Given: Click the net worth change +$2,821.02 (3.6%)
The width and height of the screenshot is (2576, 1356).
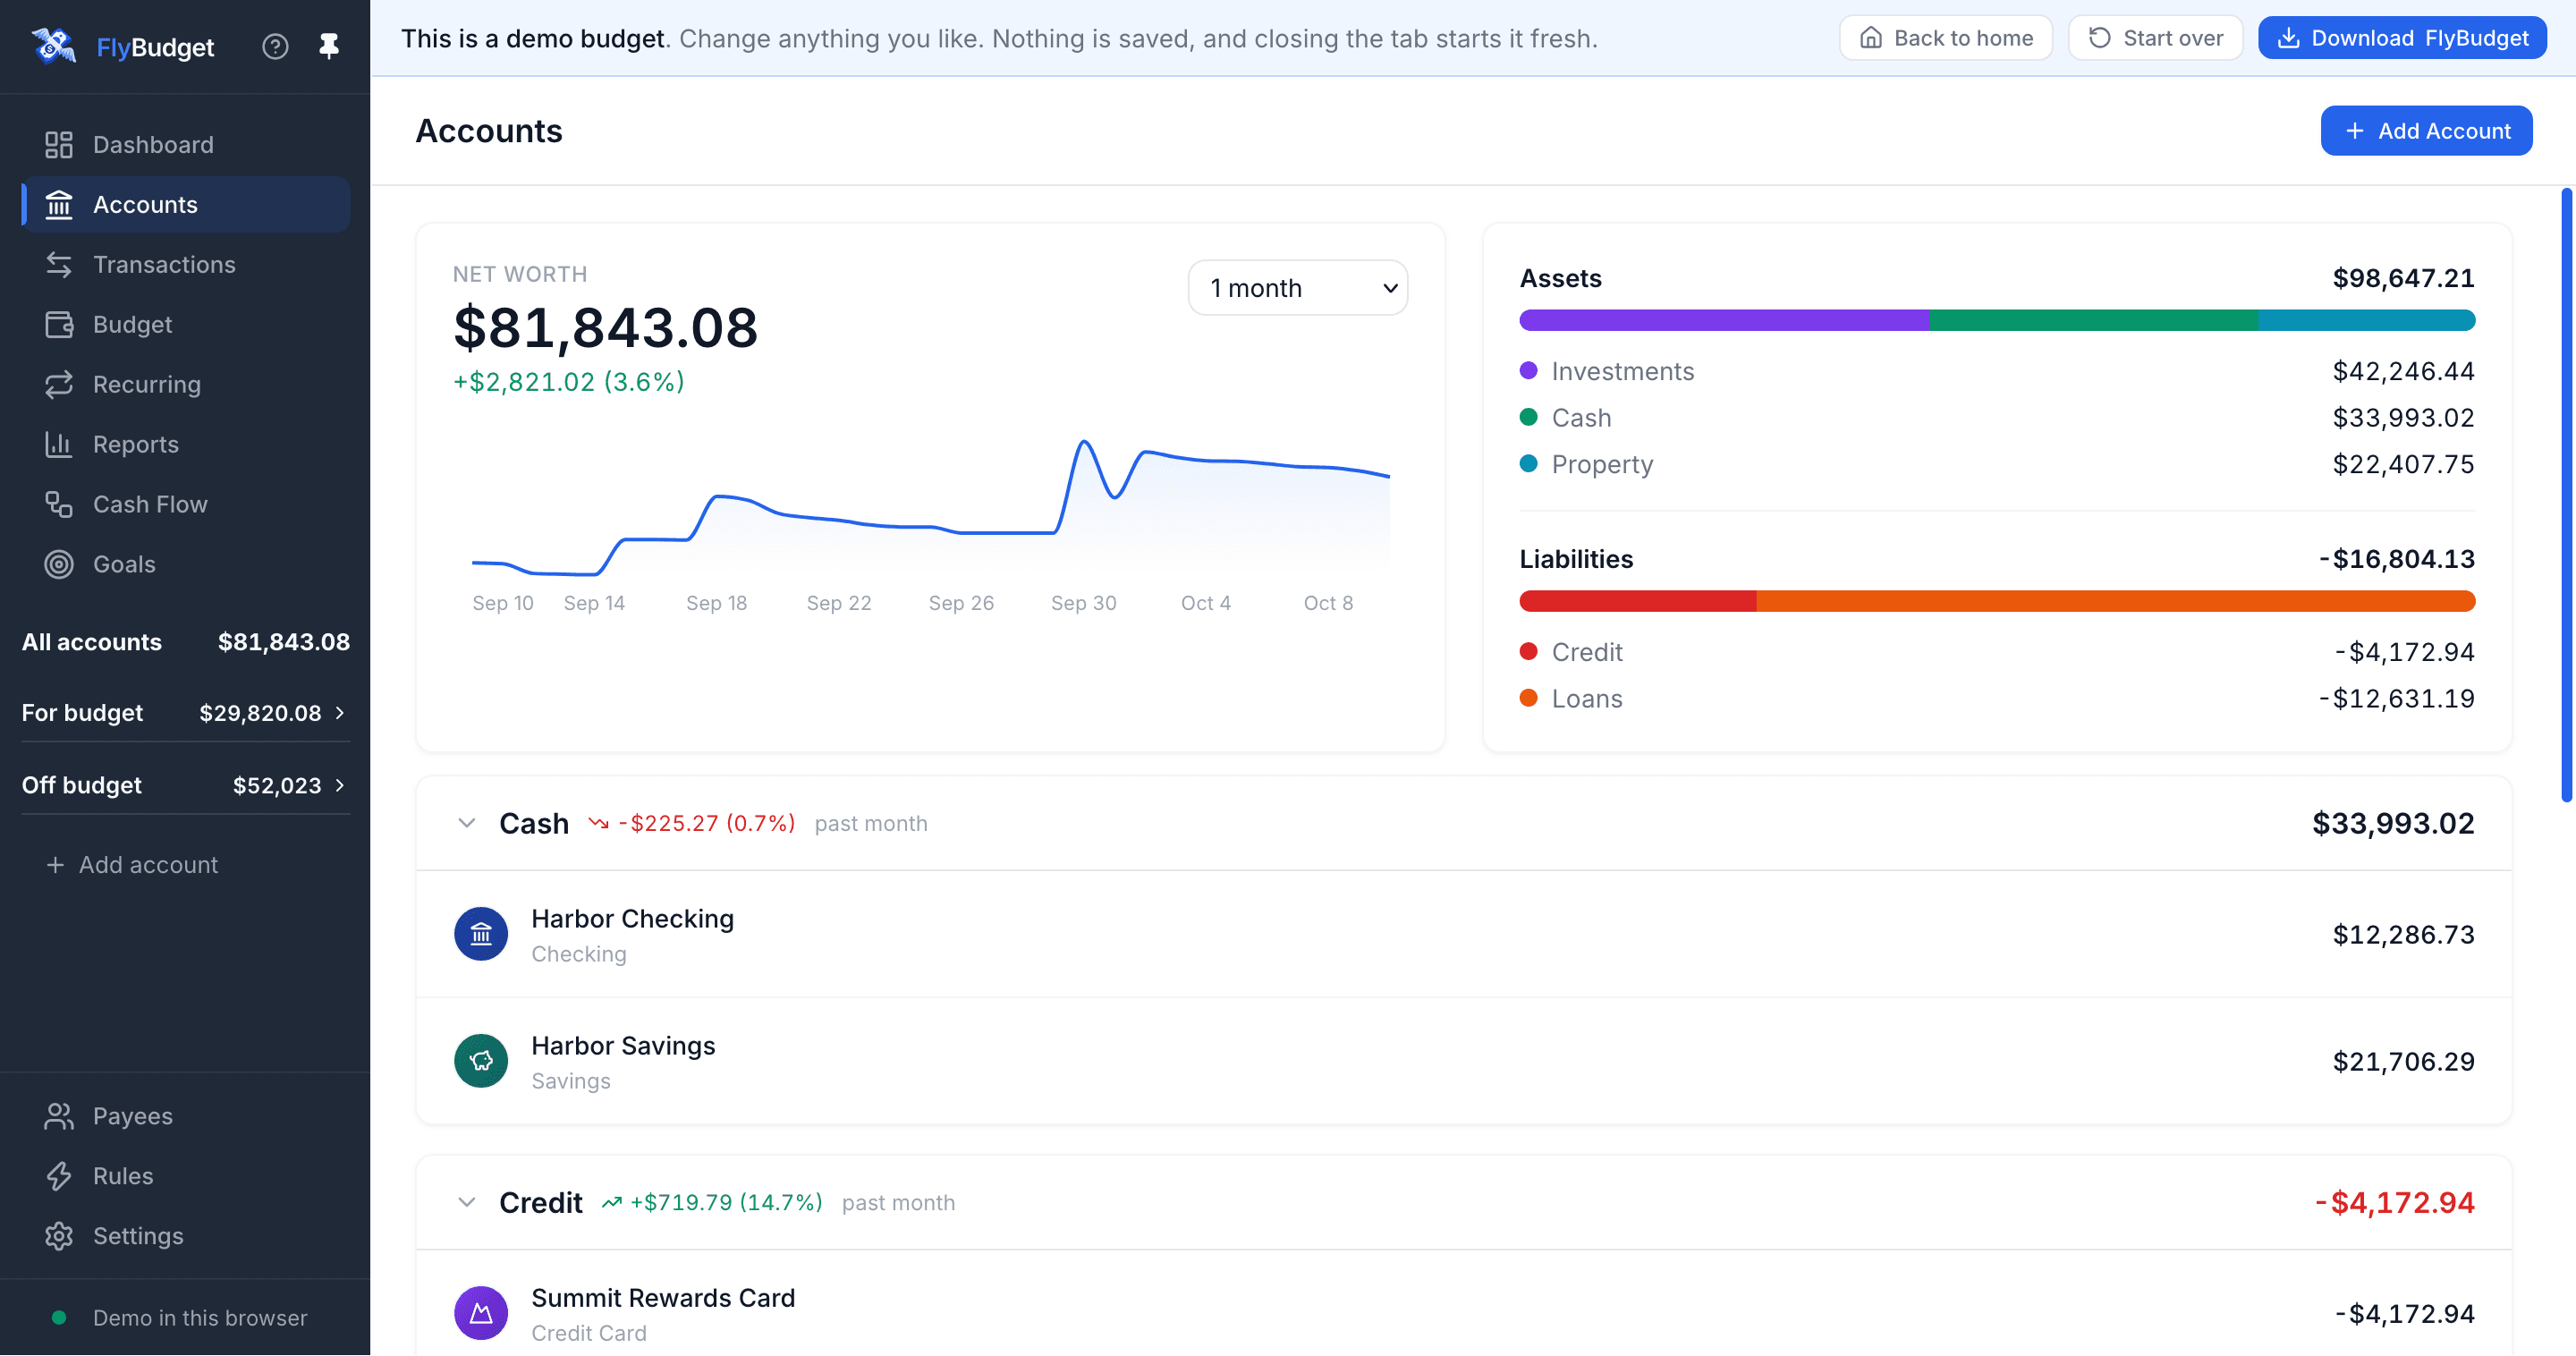Looking at the screenshot, I should (x=568, y=382).
